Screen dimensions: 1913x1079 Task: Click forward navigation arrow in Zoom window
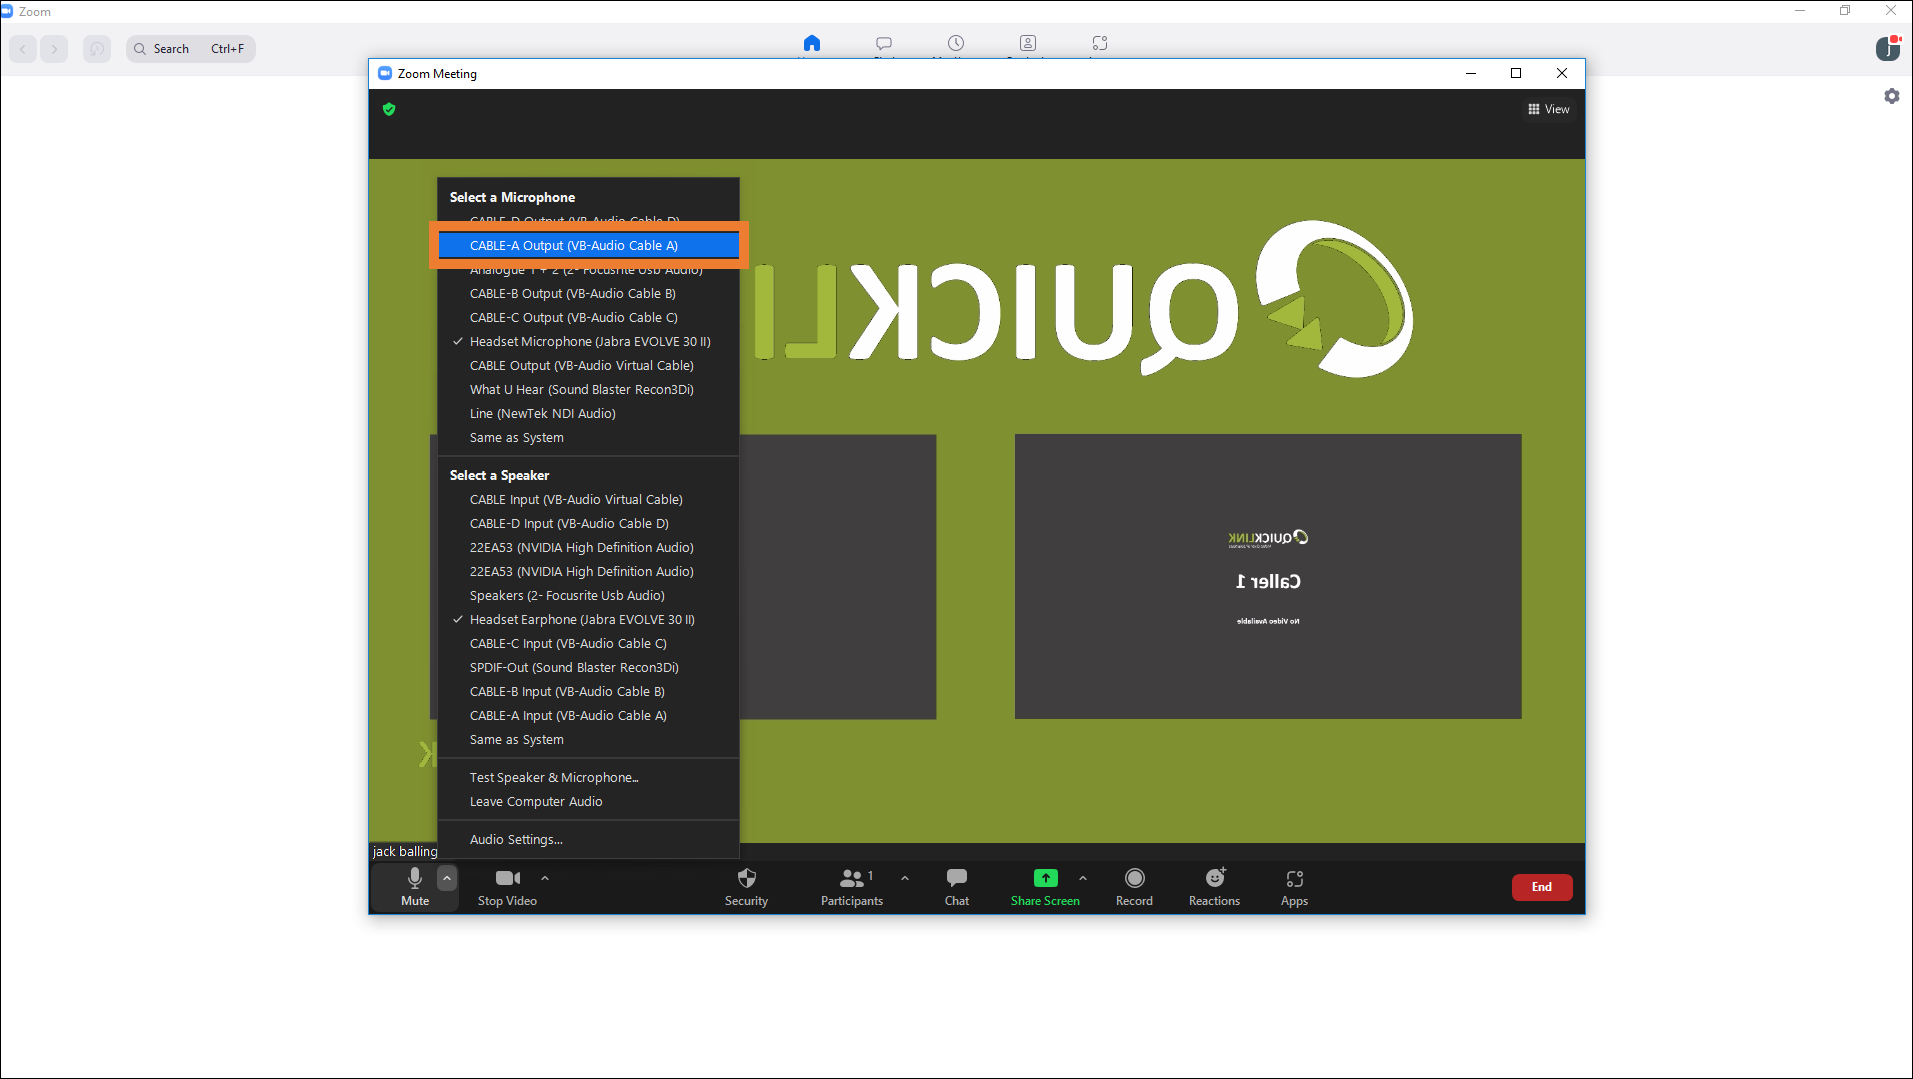(x=55, y=48)
